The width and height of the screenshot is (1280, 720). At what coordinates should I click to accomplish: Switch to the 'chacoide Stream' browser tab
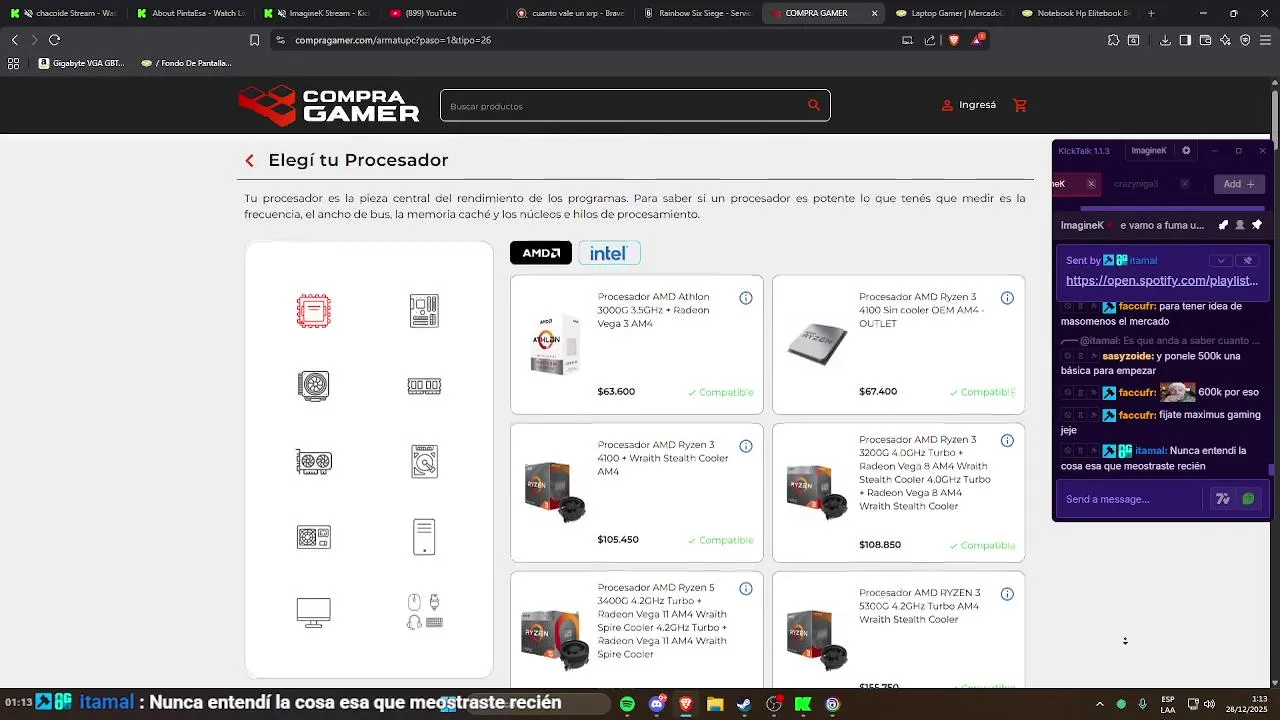(65, 13)
